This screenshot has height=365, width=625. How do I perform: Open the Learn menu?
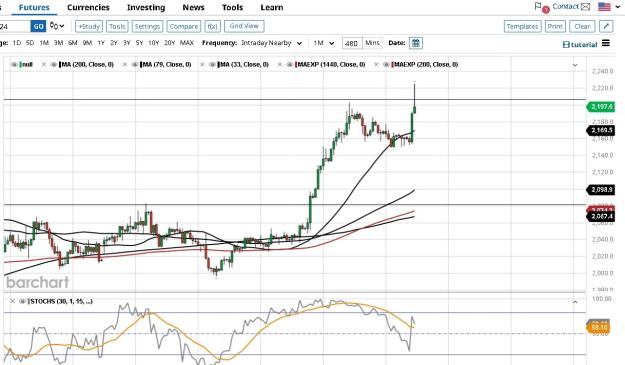point(272,8)
